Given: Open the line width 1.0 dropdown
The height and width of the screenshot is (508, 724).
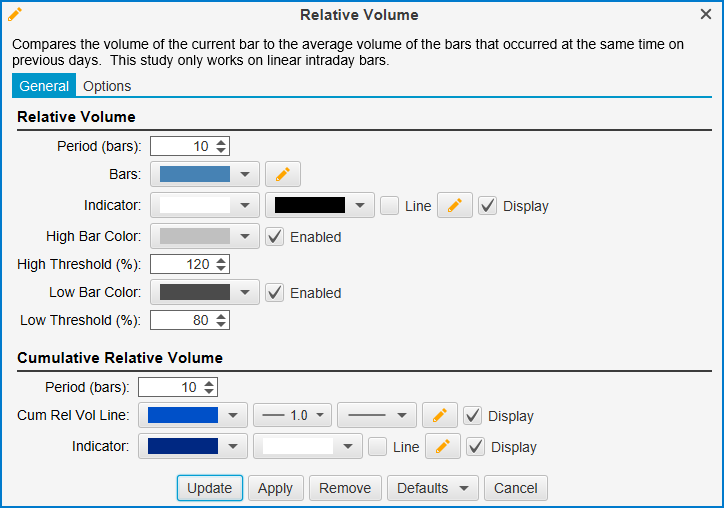Looking at the screenshot, I should [292, 416].
